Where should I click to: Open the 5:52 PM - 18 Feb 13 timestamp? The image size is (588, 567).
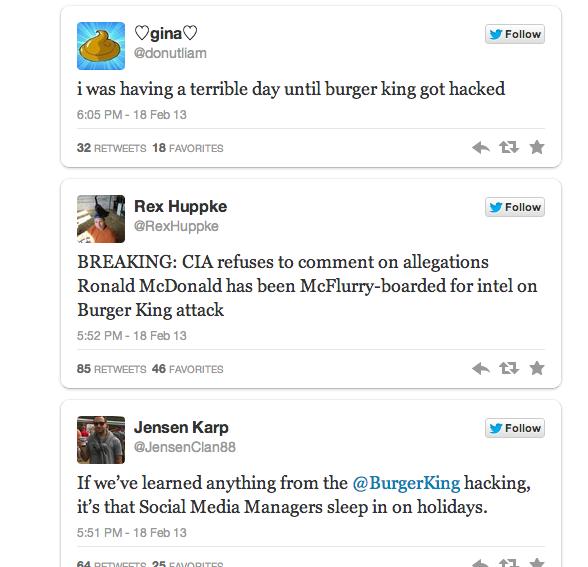(x=132, y=336)
